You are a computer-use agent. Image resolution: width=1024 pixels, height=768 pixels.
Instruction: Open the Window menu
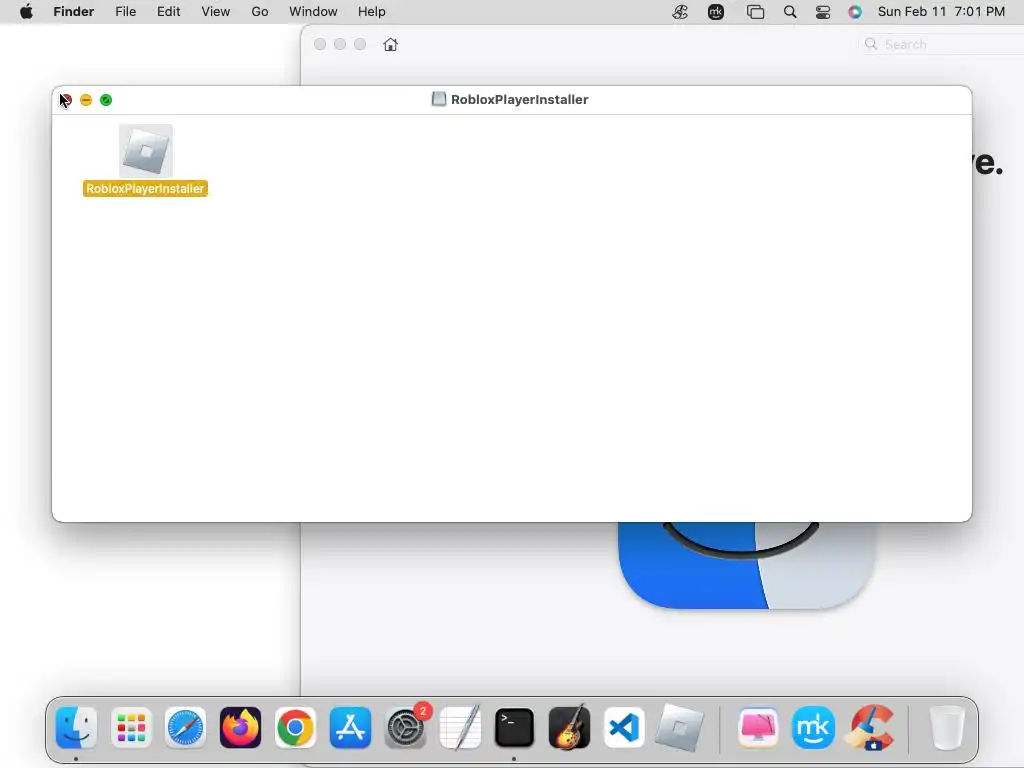coord(313,12)
